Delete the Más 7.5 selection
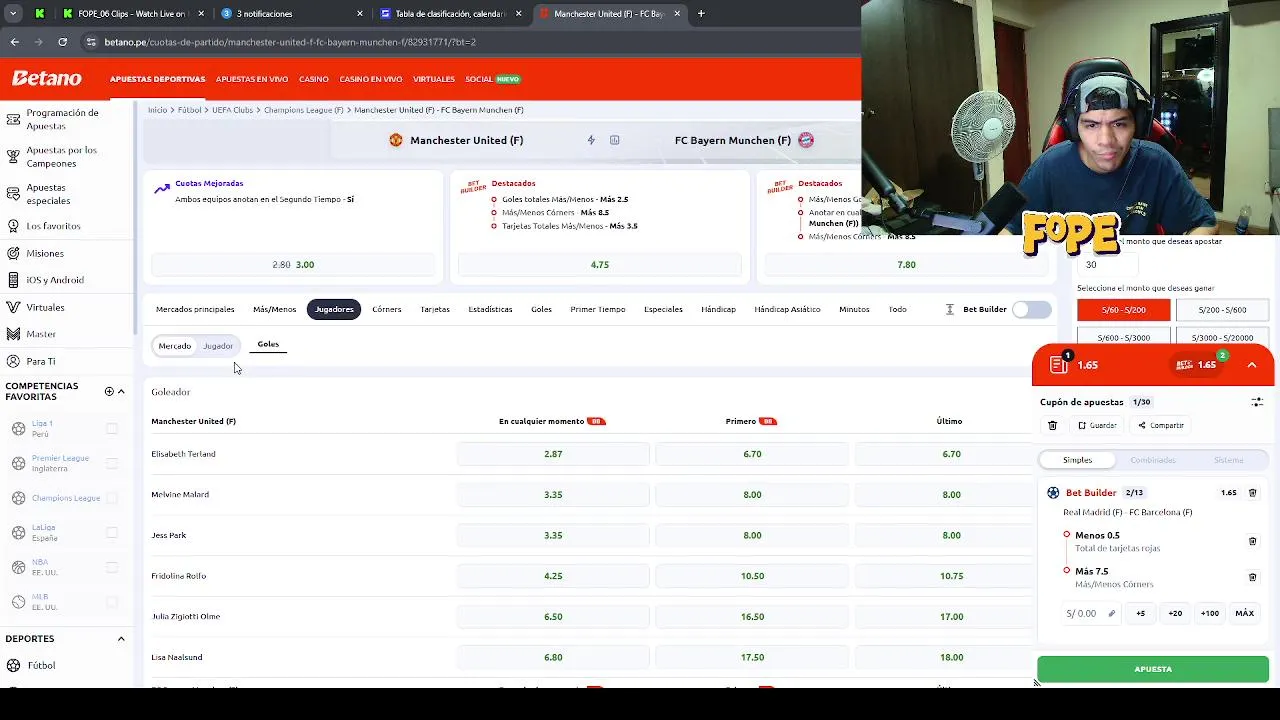The height and width of the screenshot is (720, 1280). coord(1252,577)
